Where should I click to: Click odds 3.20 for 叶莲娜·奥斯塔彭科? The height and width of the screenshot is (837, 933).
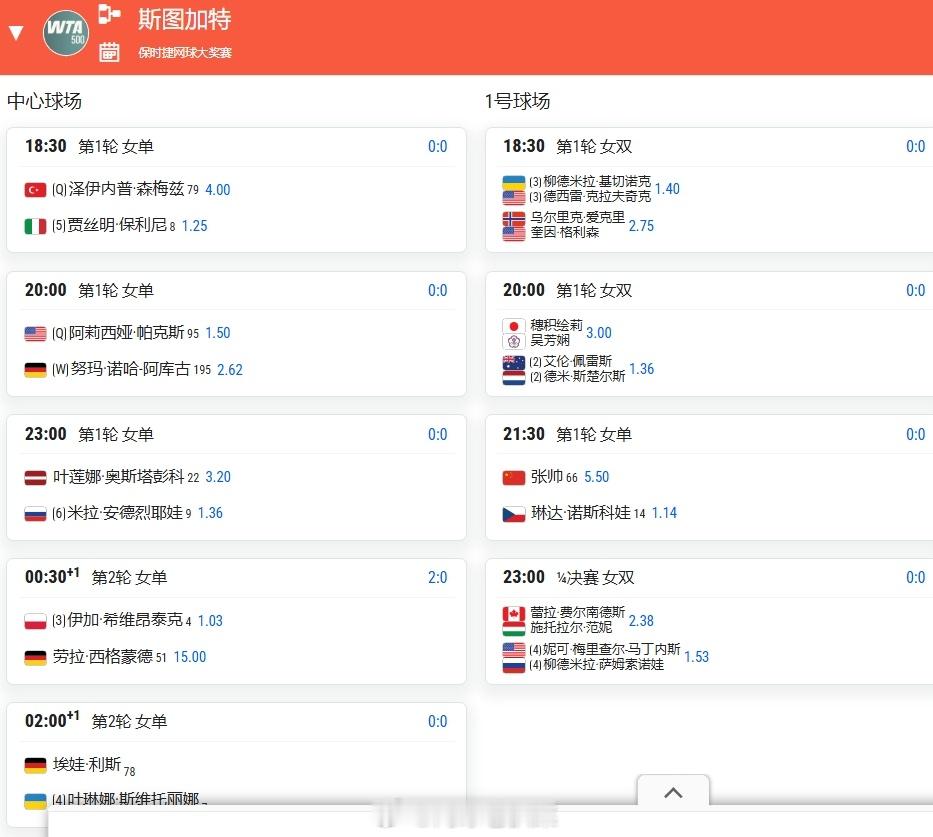pos(218,477)
